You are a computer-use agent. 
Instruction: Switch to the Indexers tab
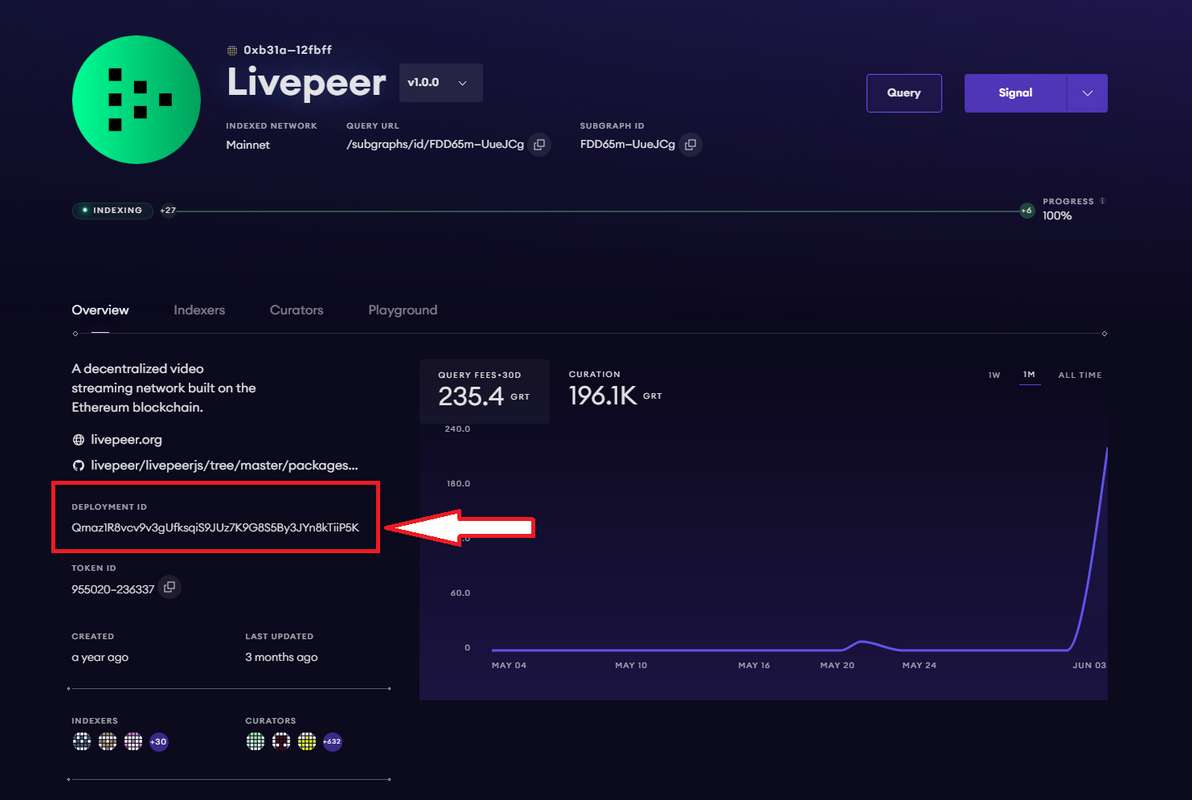tap(199, 310)
